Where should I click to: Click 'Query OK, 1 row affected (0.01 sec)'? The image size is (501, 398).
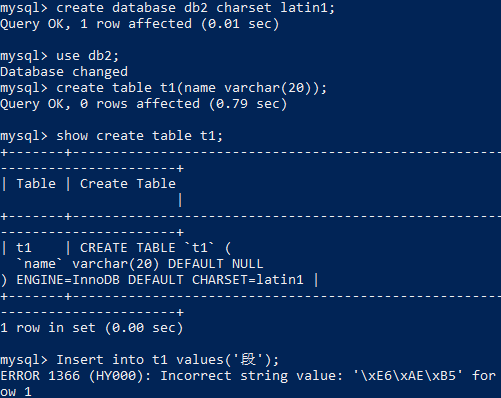140,24
